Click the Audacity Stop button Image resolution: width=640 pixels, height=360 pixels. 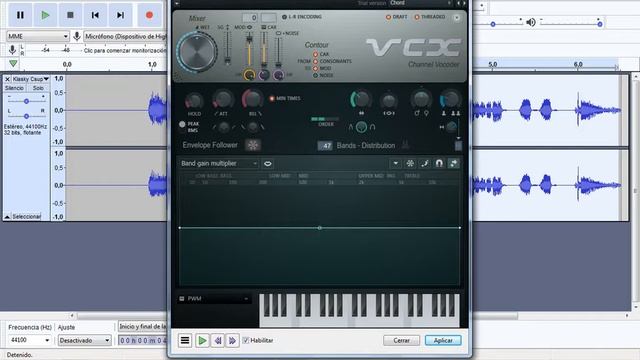70,15
